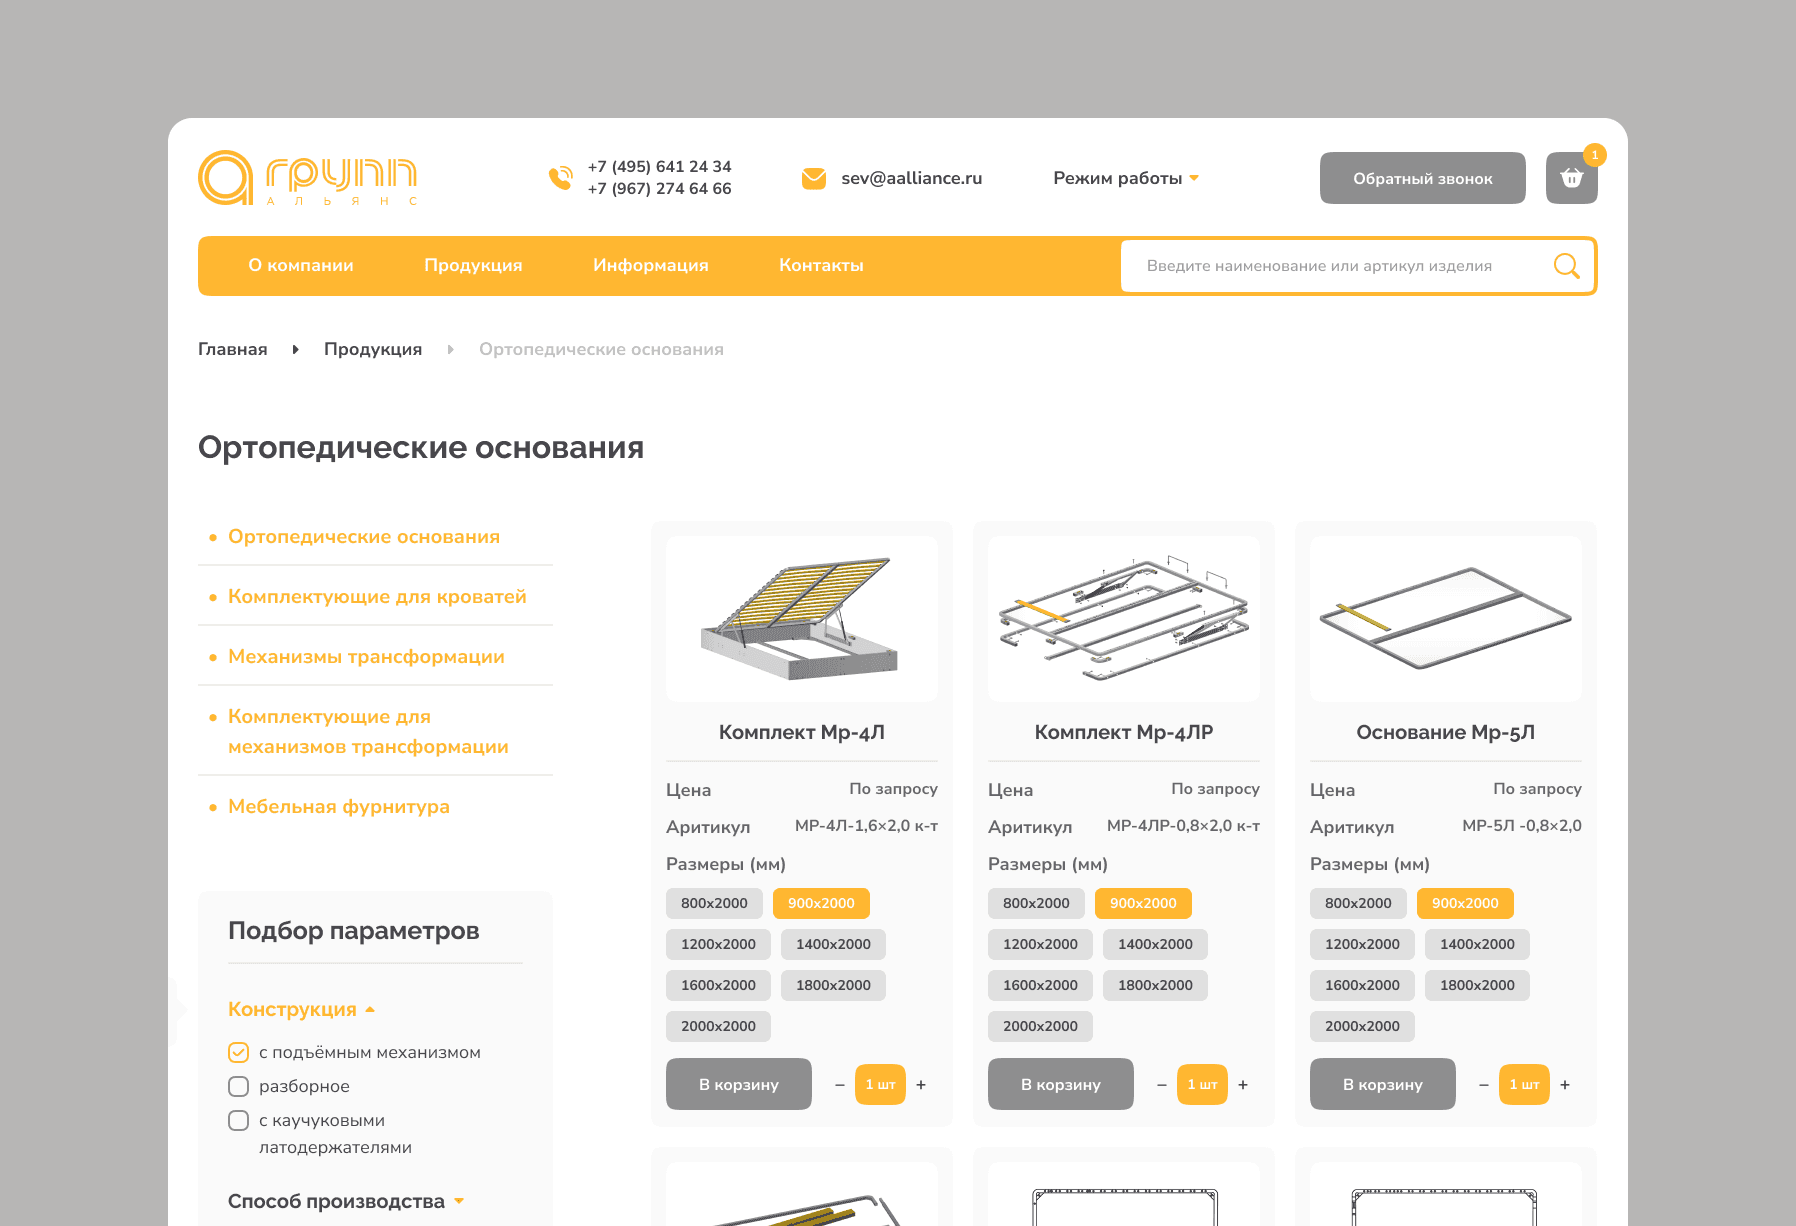Open the Основание Мр-5Л product image
Image resolution: width=1796 pixels, height=1226 pixels.
click(1446, 619)
